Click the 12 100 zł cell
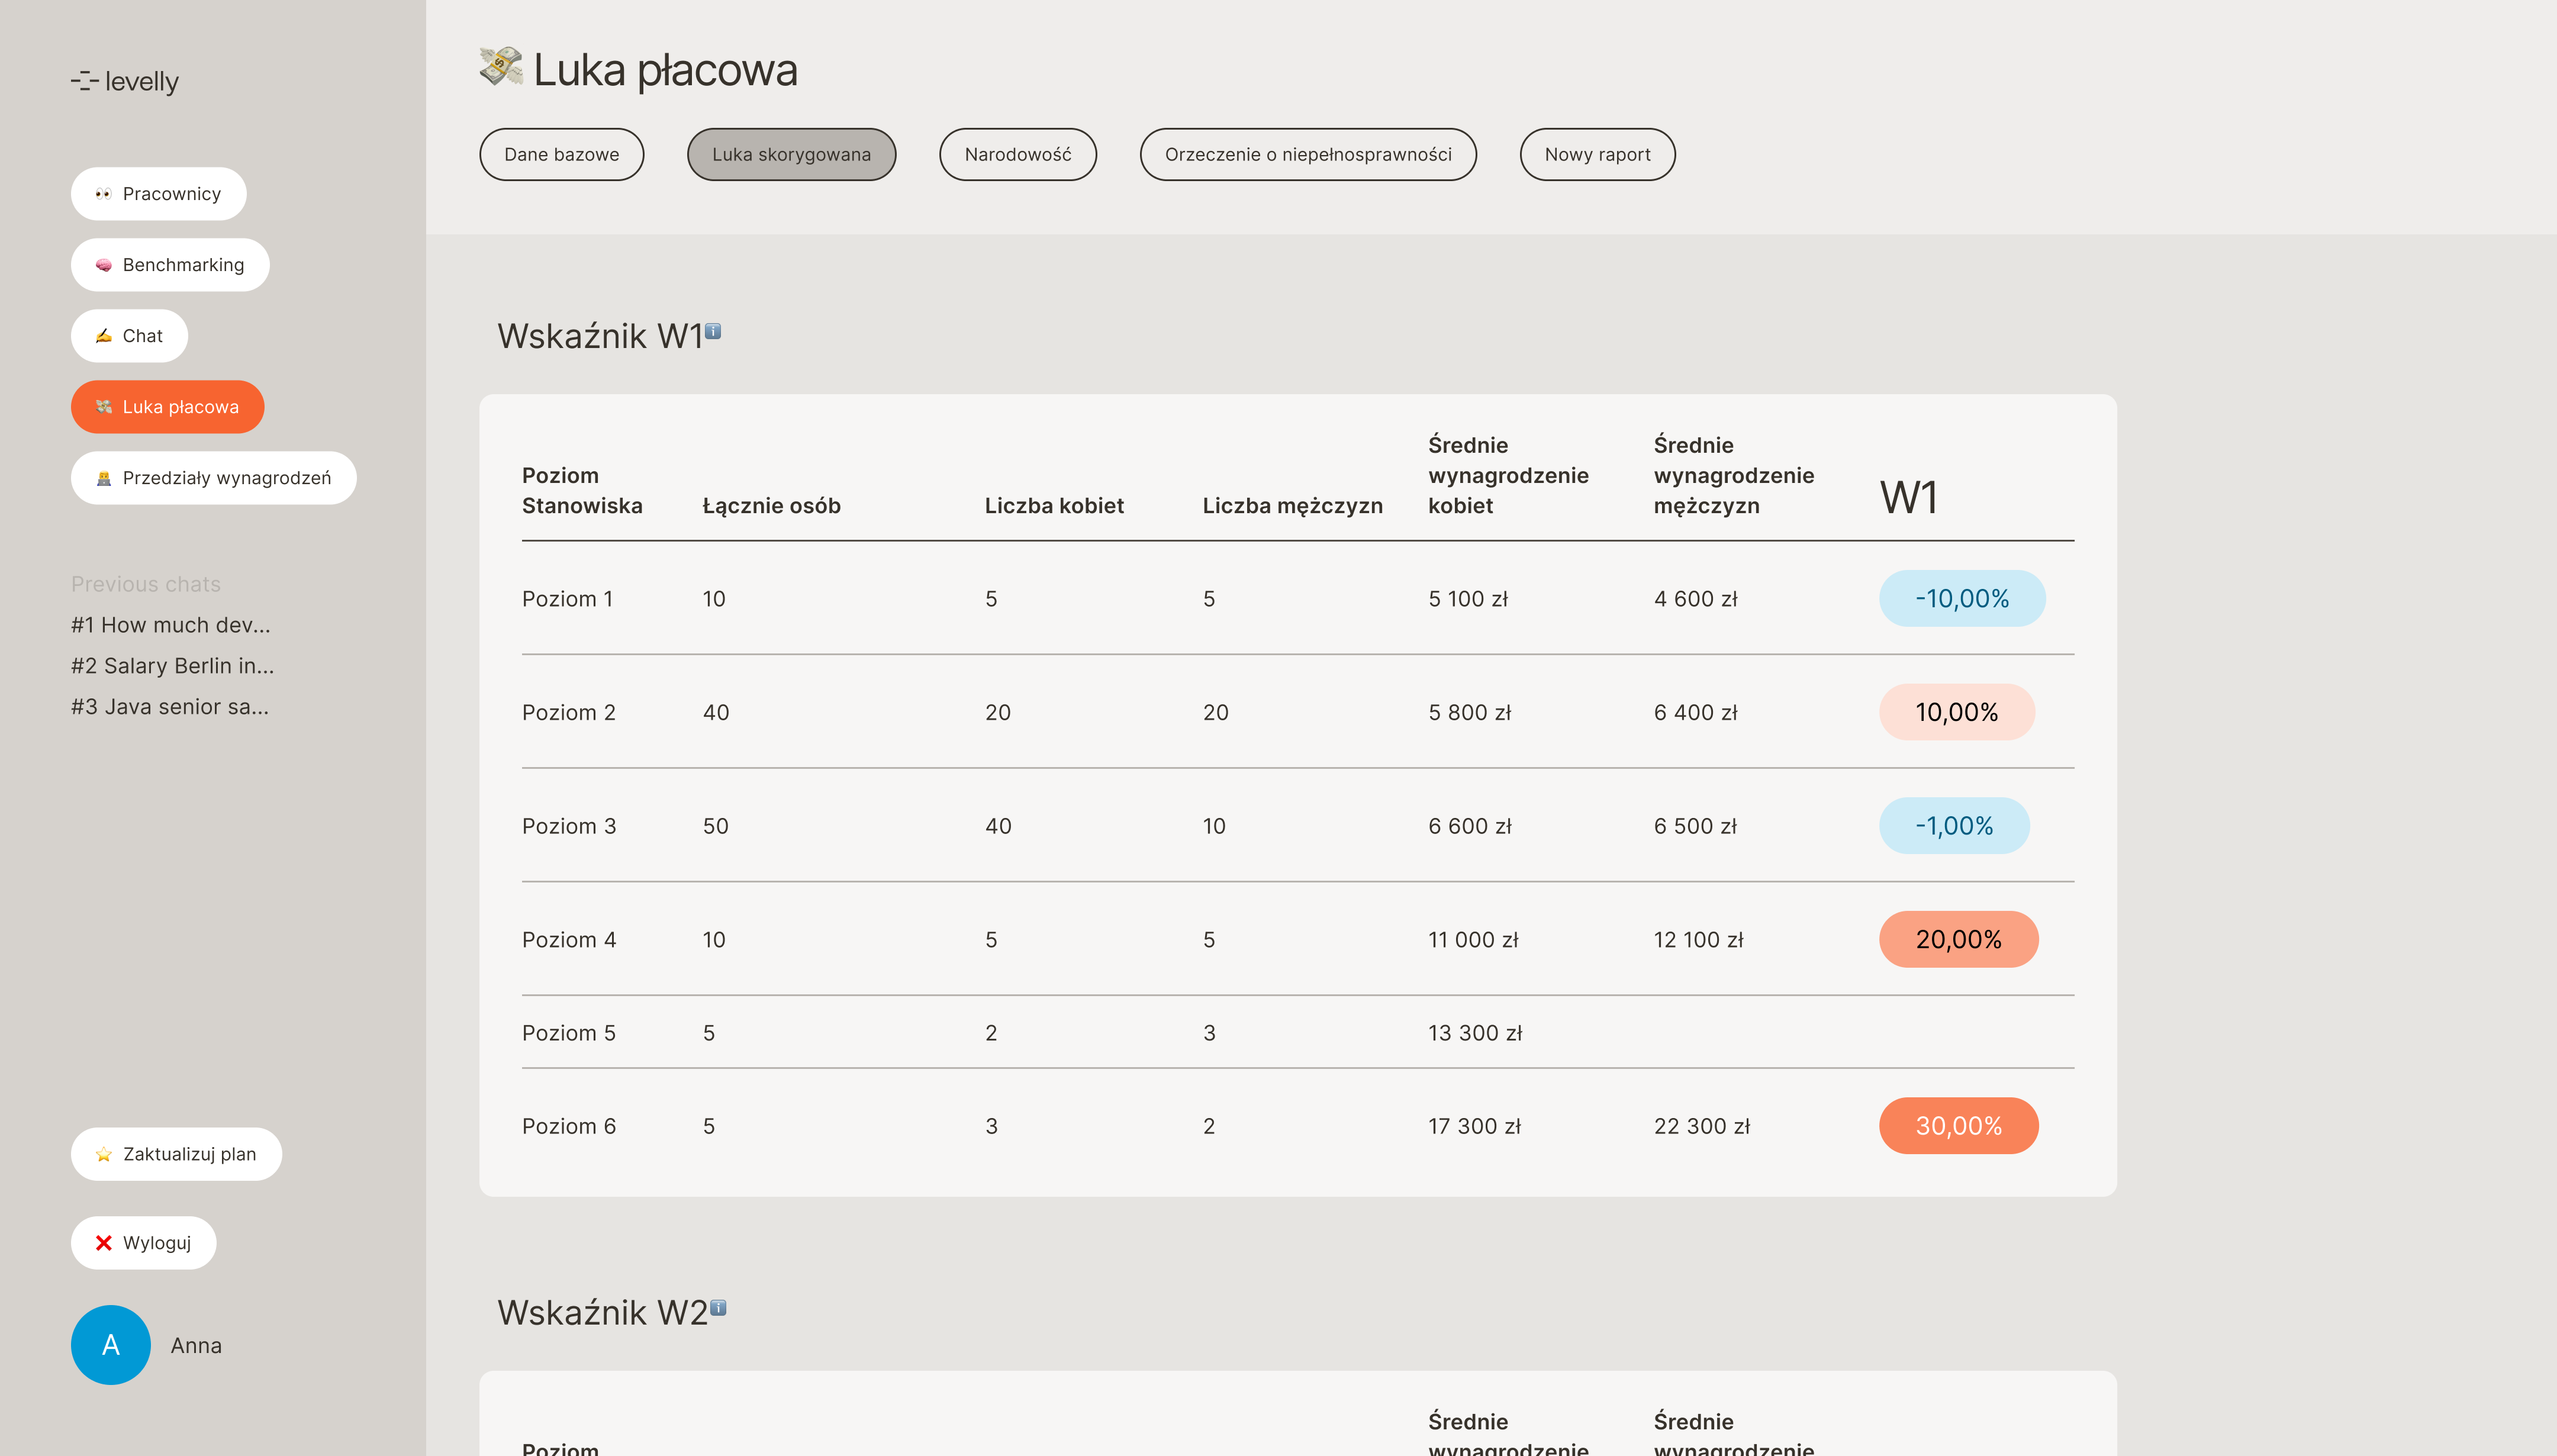This screenshot has width=2557, height=1456. (x=1698, y=940)
